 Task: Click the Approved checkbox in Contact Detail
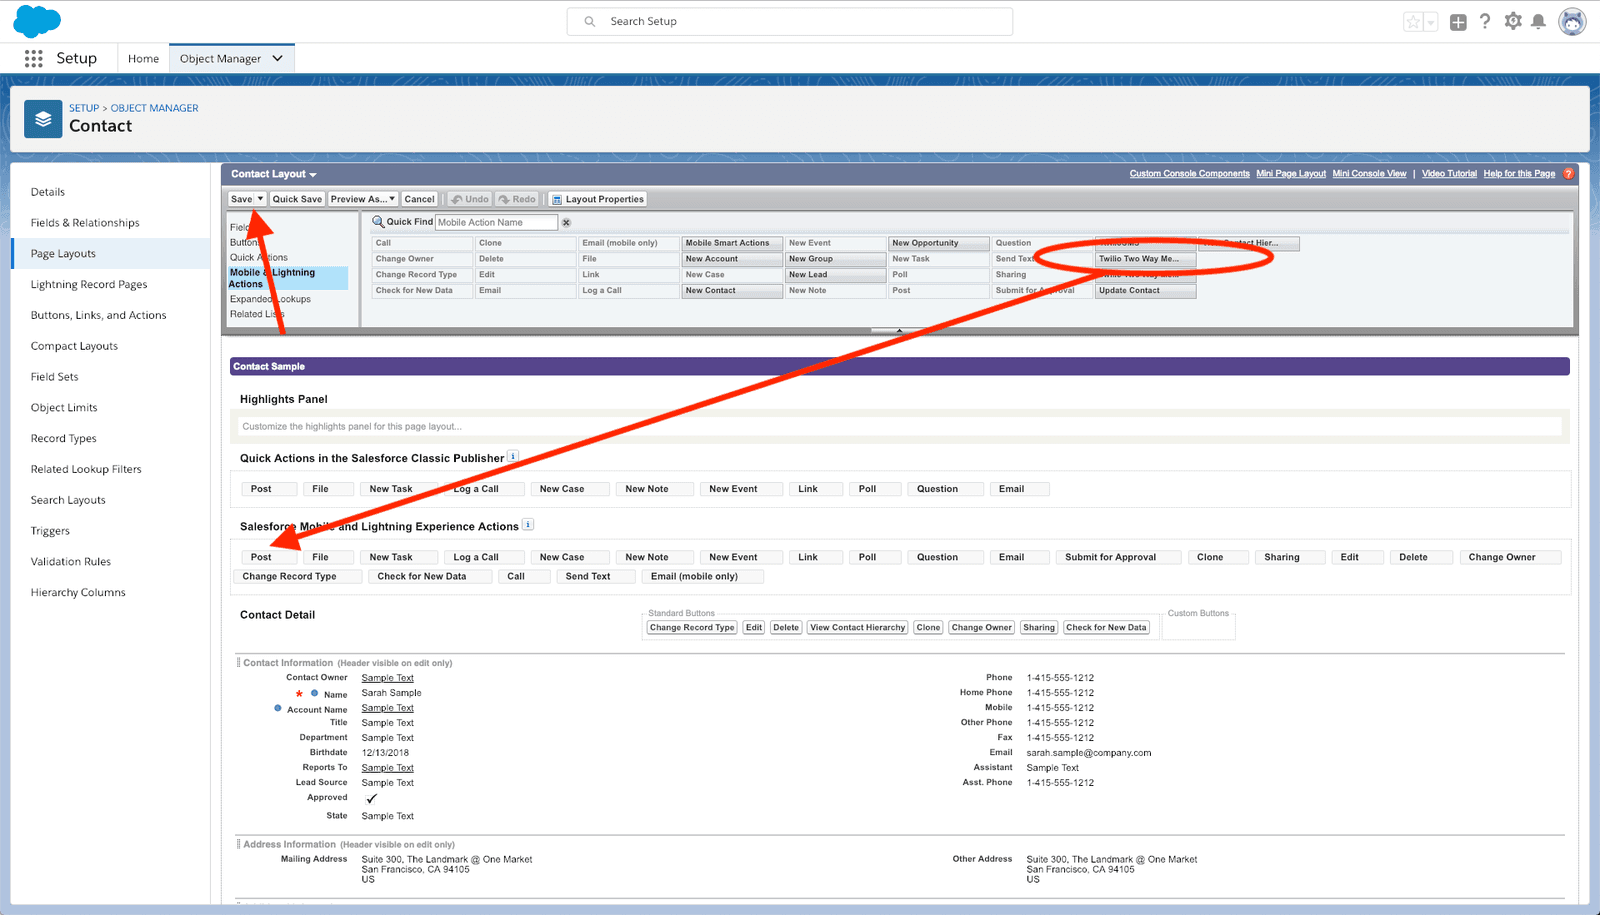pyautogui.click(x=371, y=798)
